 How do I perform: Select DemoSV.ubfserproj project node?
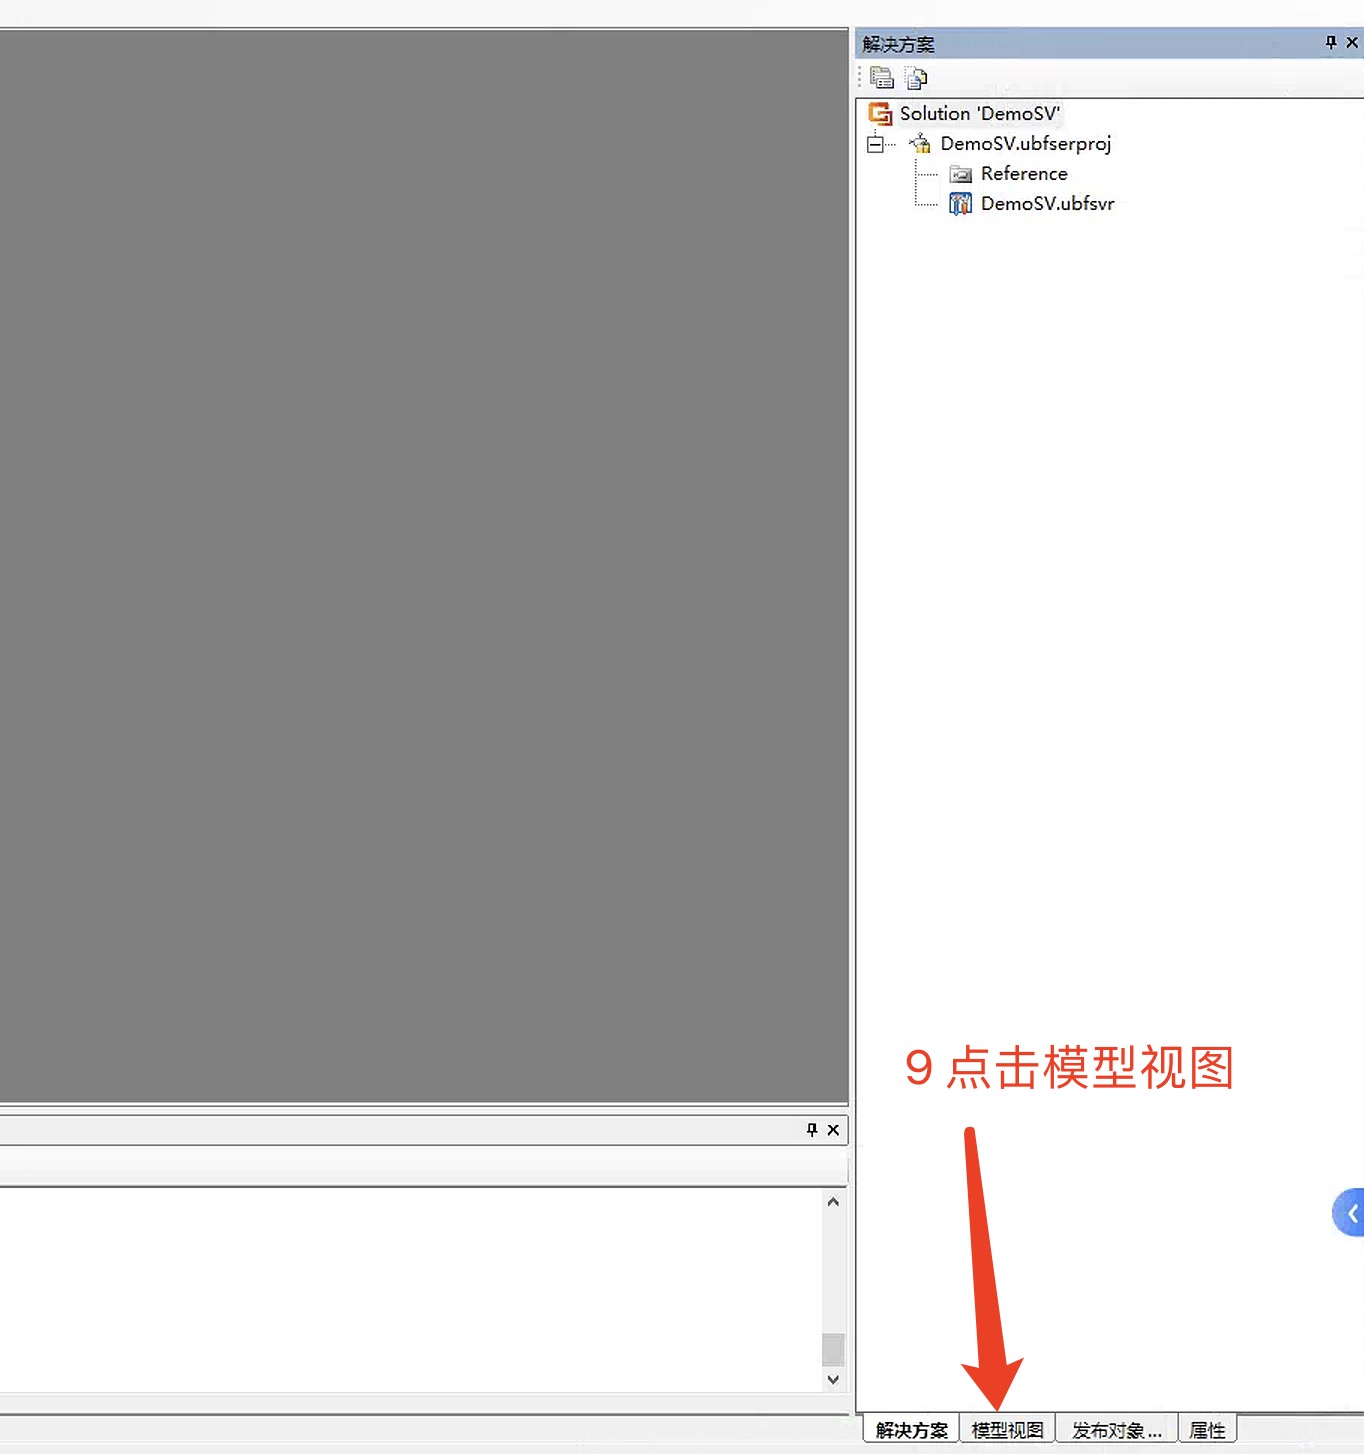click(1026, 144)
